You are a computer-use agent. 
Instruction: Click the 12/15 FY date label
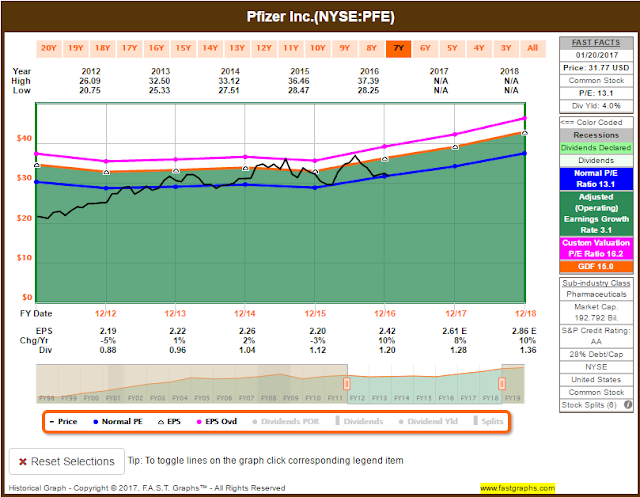(315, 313)
